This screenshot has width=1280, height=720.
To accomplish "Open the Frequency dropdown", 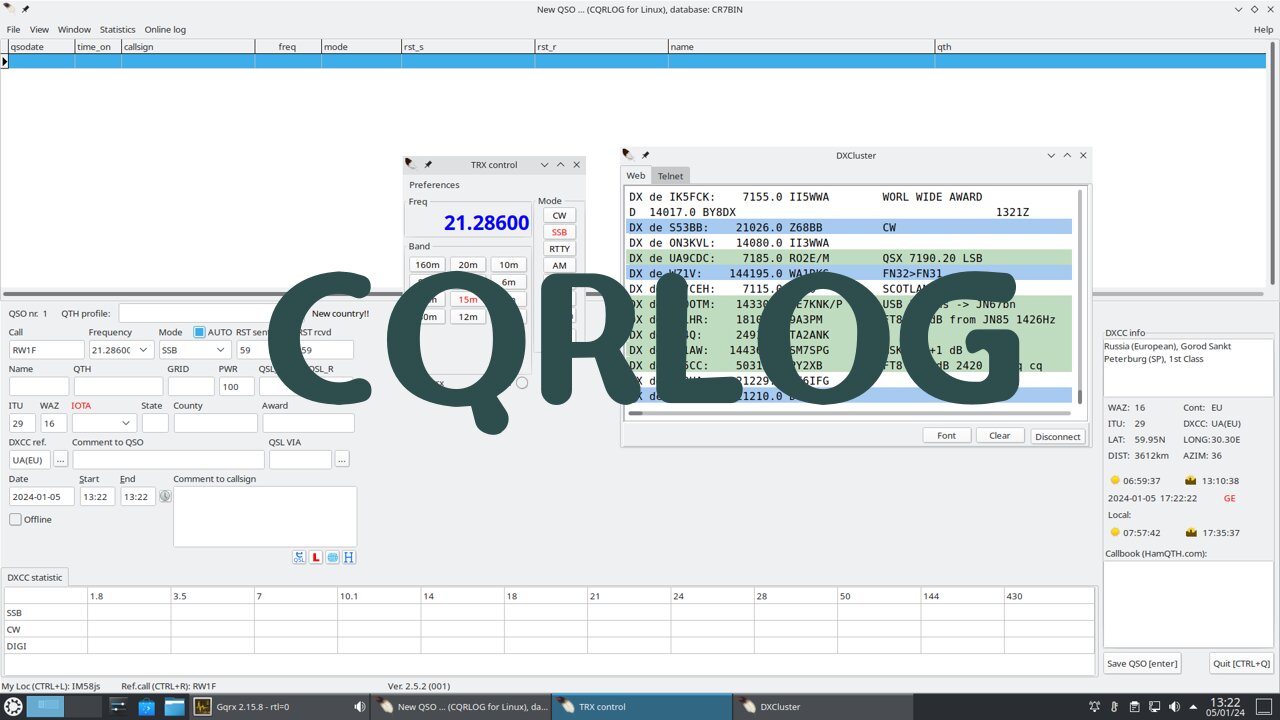I will [x=144, y=350].
